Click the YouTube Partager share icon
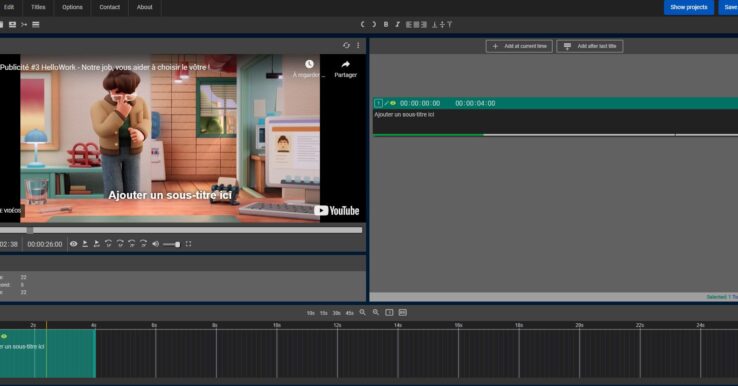 pyautogui.click(x=345, y=69)
